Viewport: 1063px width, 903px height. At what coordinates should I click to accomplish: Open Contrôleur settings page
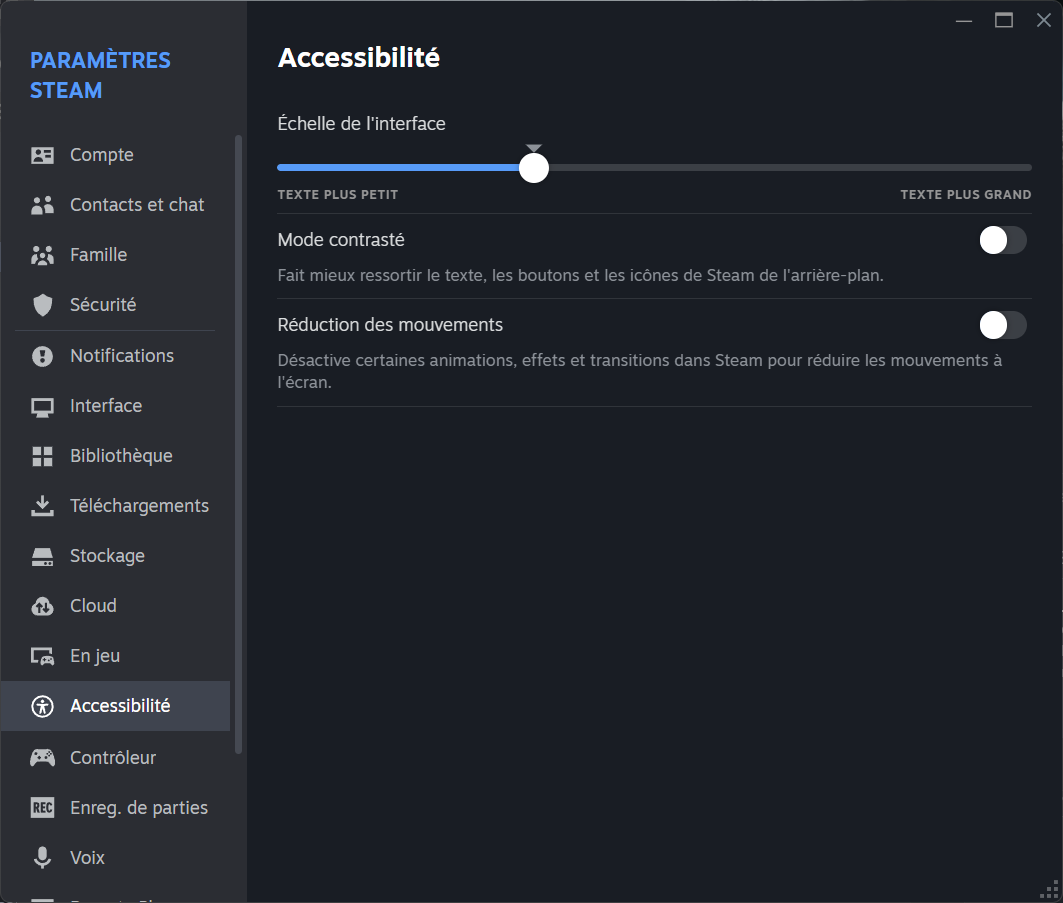click(x=115, y=757)
